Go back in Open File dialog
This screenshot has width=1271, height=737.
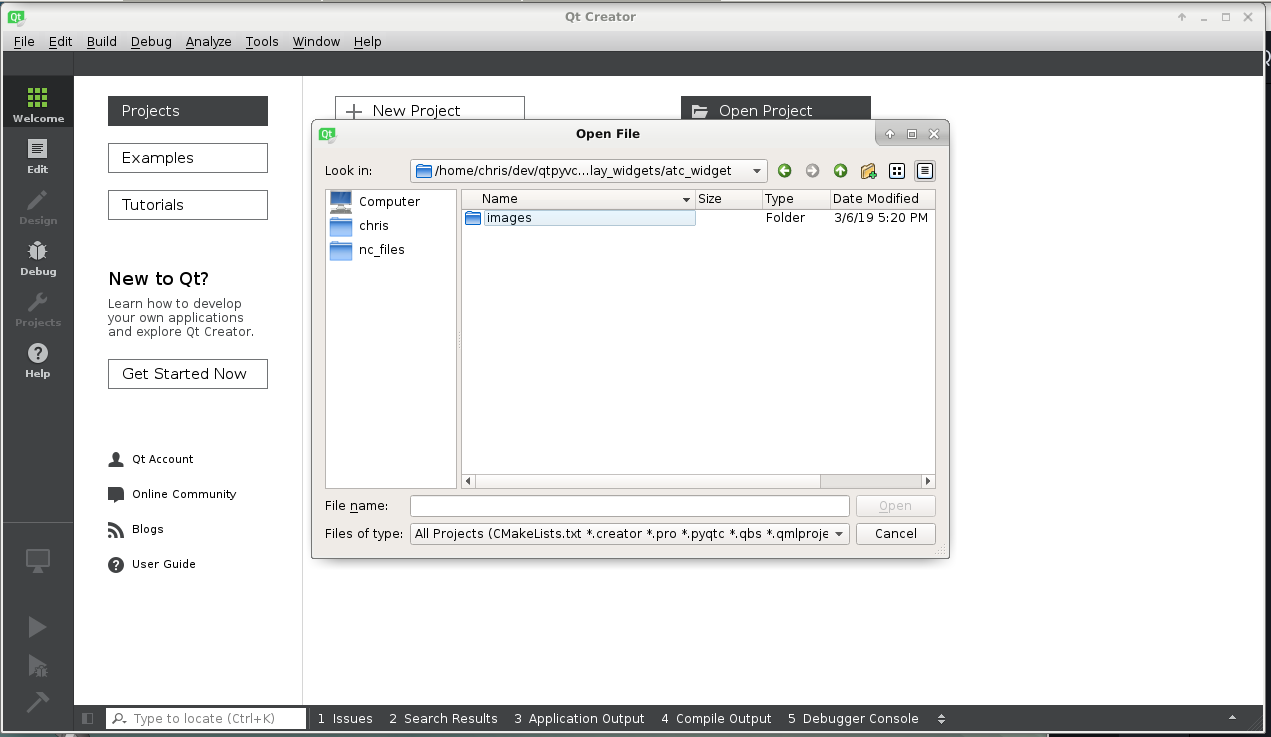pos(784,171)
